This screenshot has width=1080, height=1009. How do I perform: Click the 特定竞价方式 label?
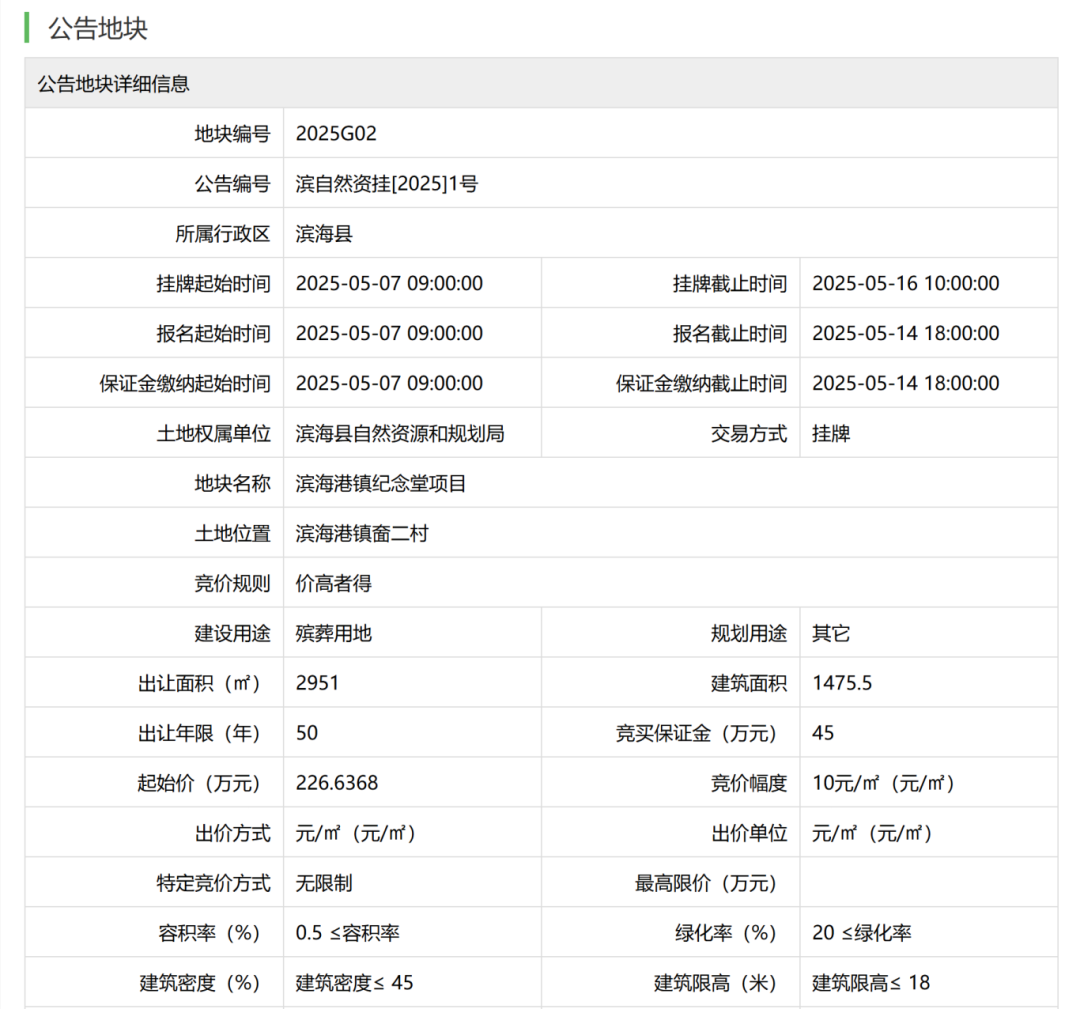pyautogui.click(x=214, y=884)
